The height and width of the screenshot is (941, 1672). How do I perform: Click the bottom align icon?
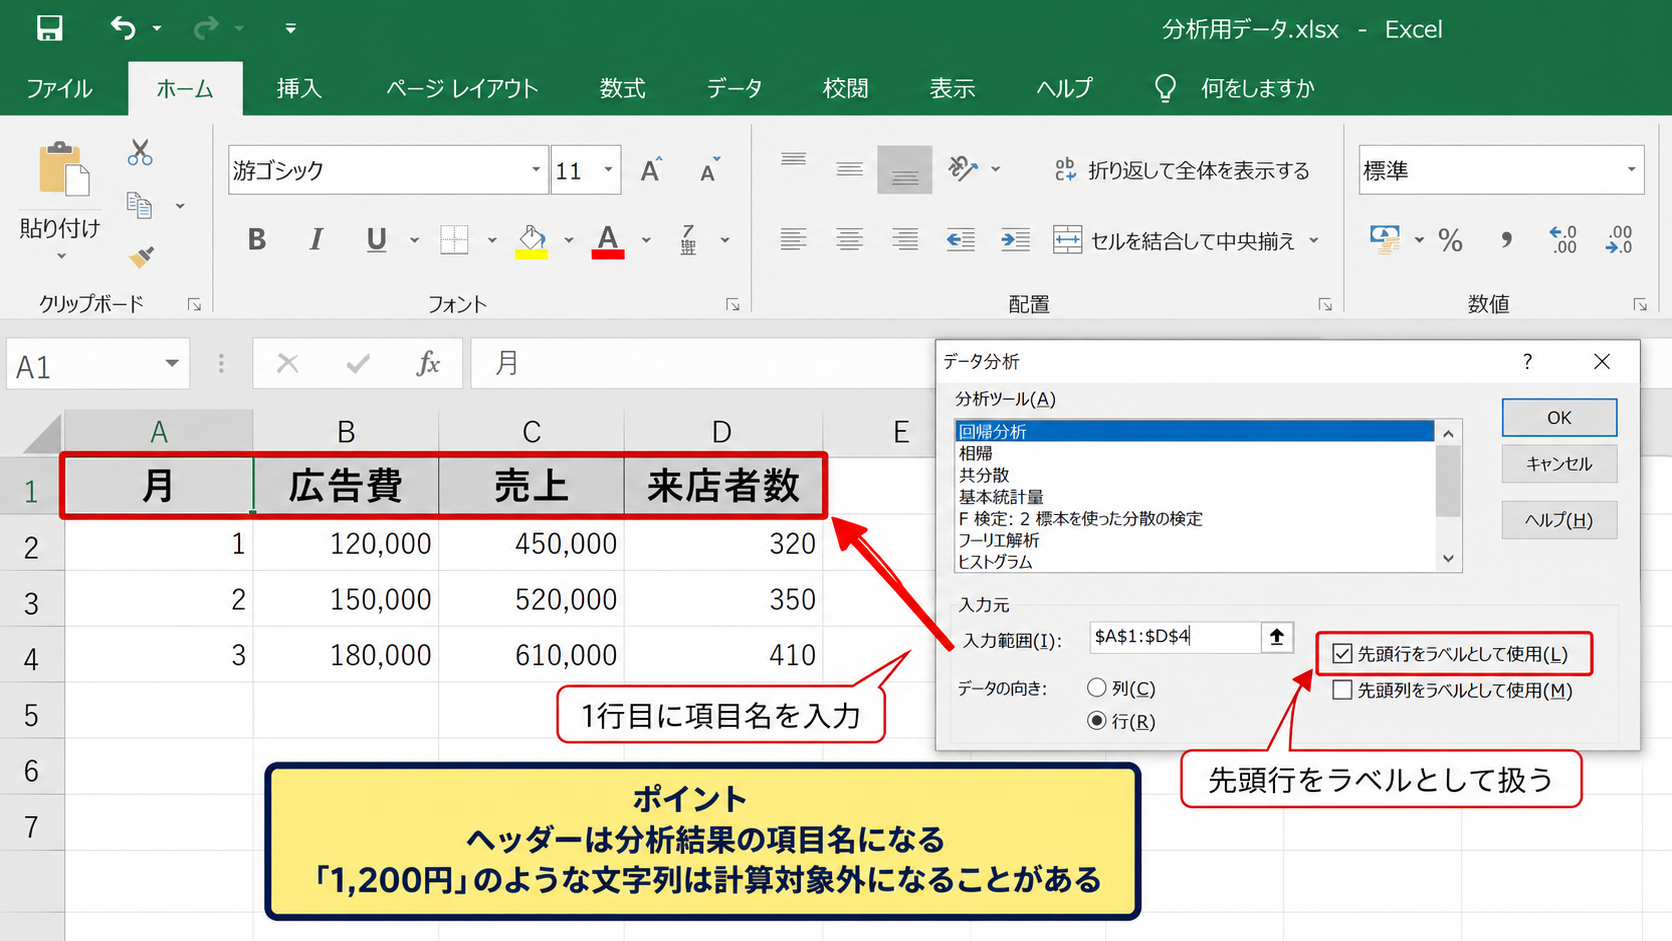tap(905, 170)
